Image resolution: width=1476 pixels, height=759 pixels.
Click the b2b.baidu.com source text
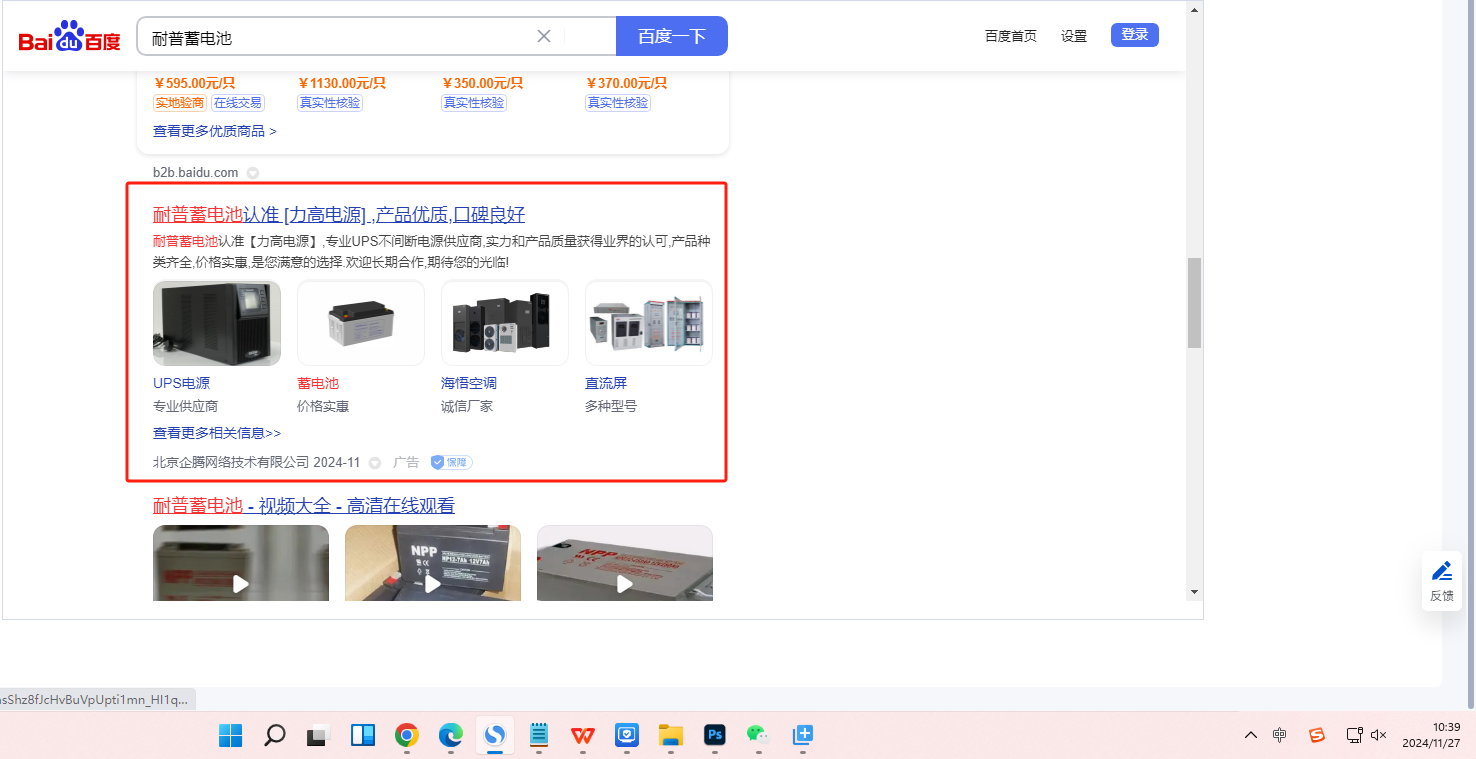pyautogui.click(x=196, y=172)
